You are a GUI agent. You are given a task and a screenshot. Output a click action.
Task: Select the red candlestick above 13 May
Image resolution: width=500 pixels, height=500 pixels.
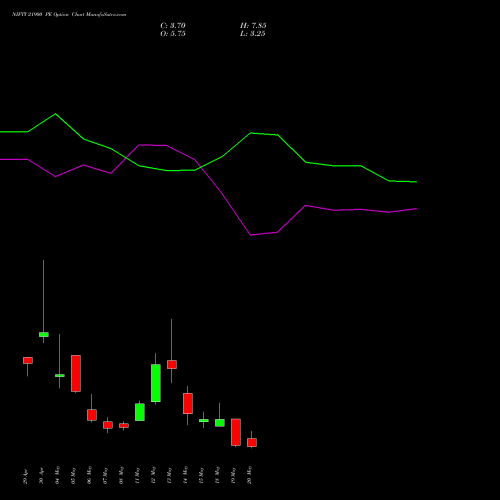pos(172,364)
